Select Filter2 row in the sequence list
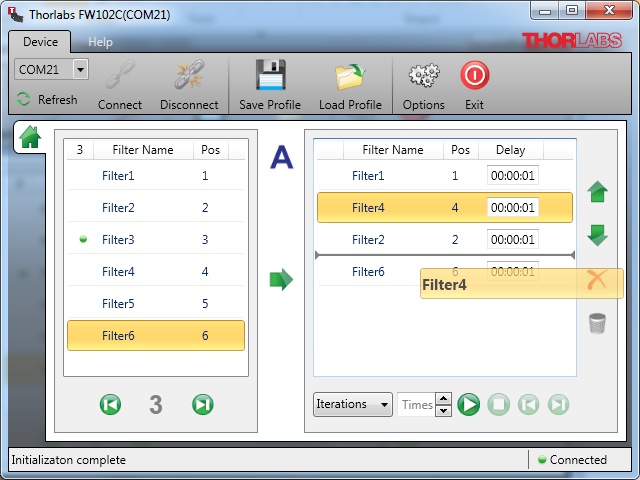Viewport: 640px width, 480px height. (445, 239)
